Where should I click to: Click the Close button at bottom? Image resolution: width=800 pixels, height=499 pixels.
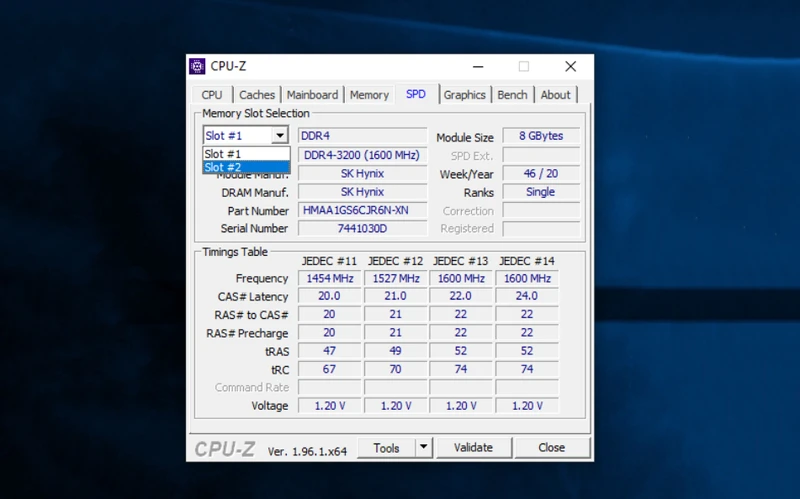click(x=552, y=447)
